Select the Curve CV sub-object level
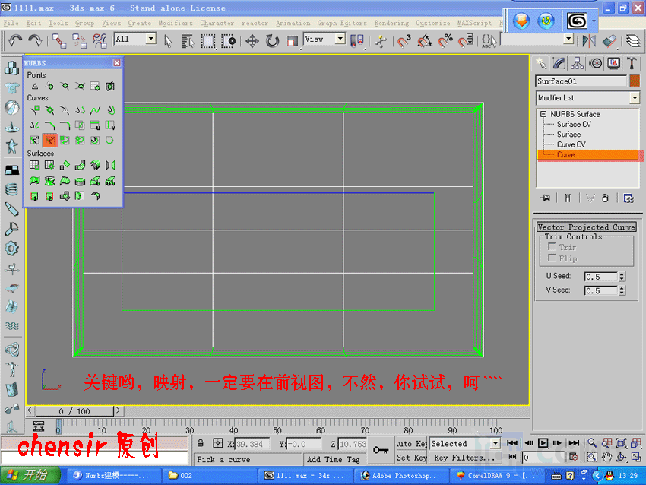Screen dimensions: 646x485 point(571,144)
